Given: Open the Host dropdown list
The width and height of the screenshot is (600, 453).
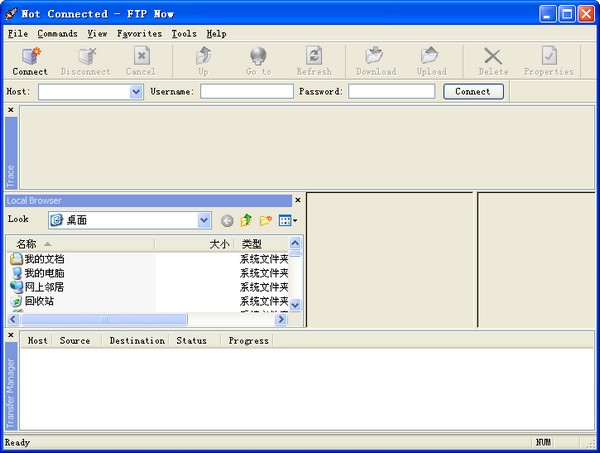Looking at the screenshot, I should [x=136, y=92].
